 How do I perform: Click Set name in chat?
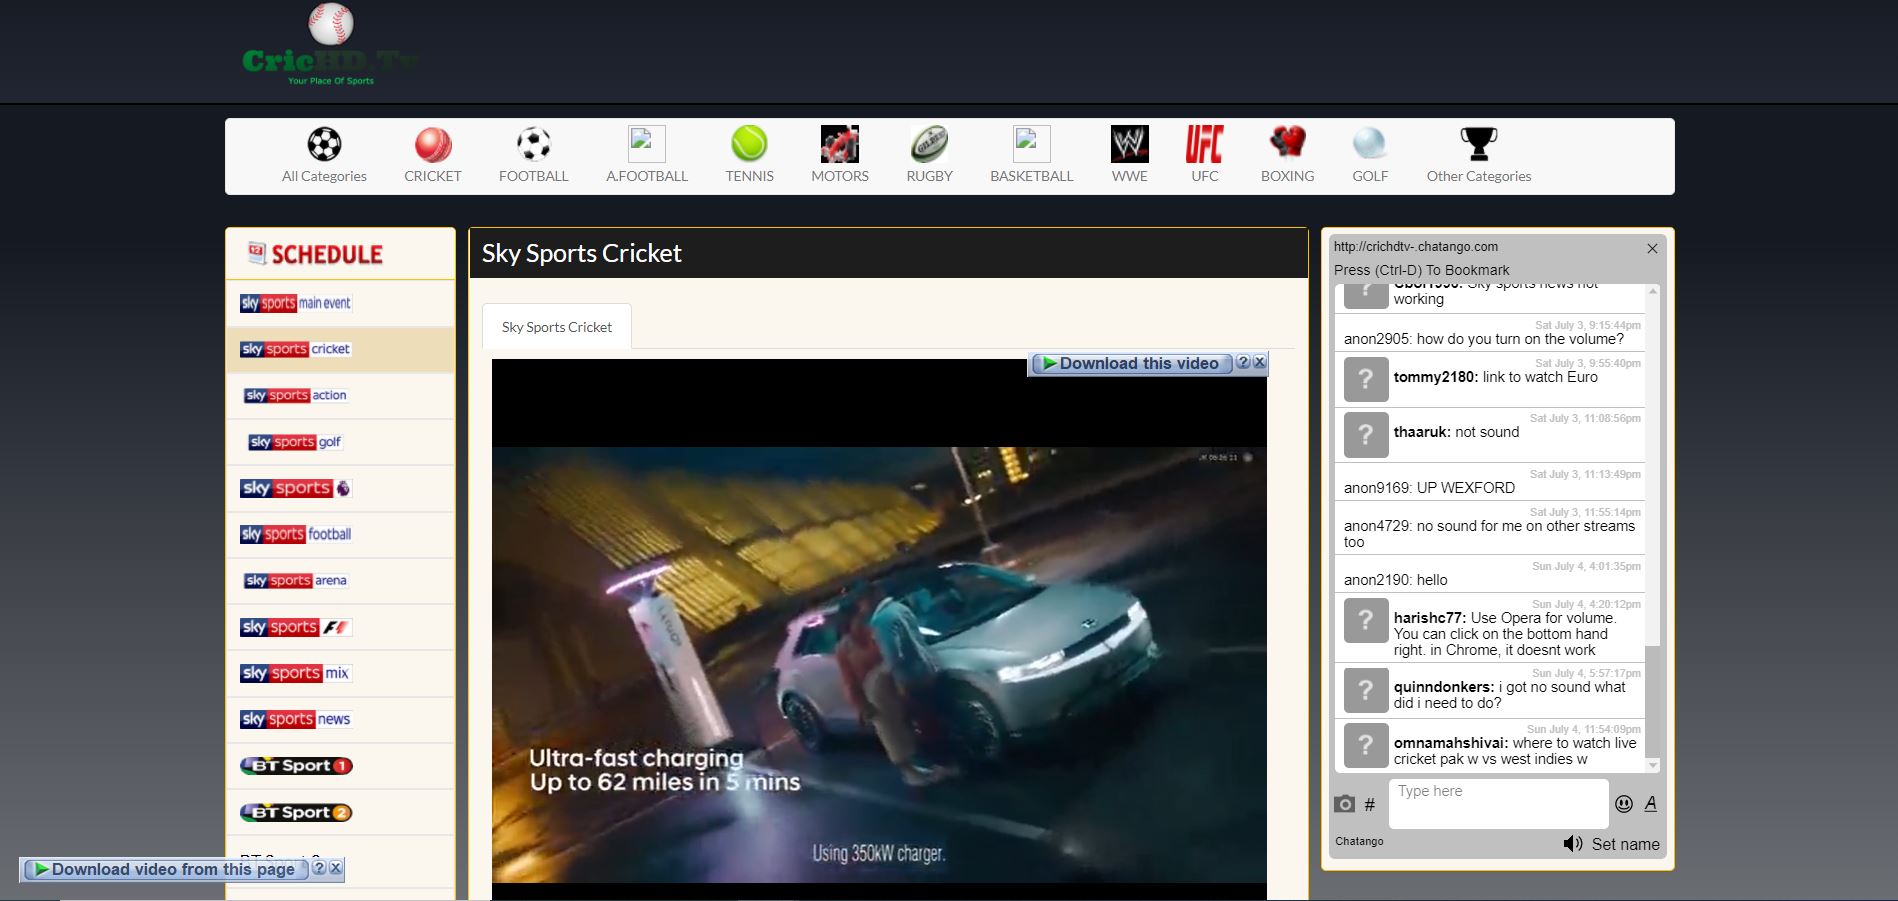pyautogui.click(x=1625, y=844)
